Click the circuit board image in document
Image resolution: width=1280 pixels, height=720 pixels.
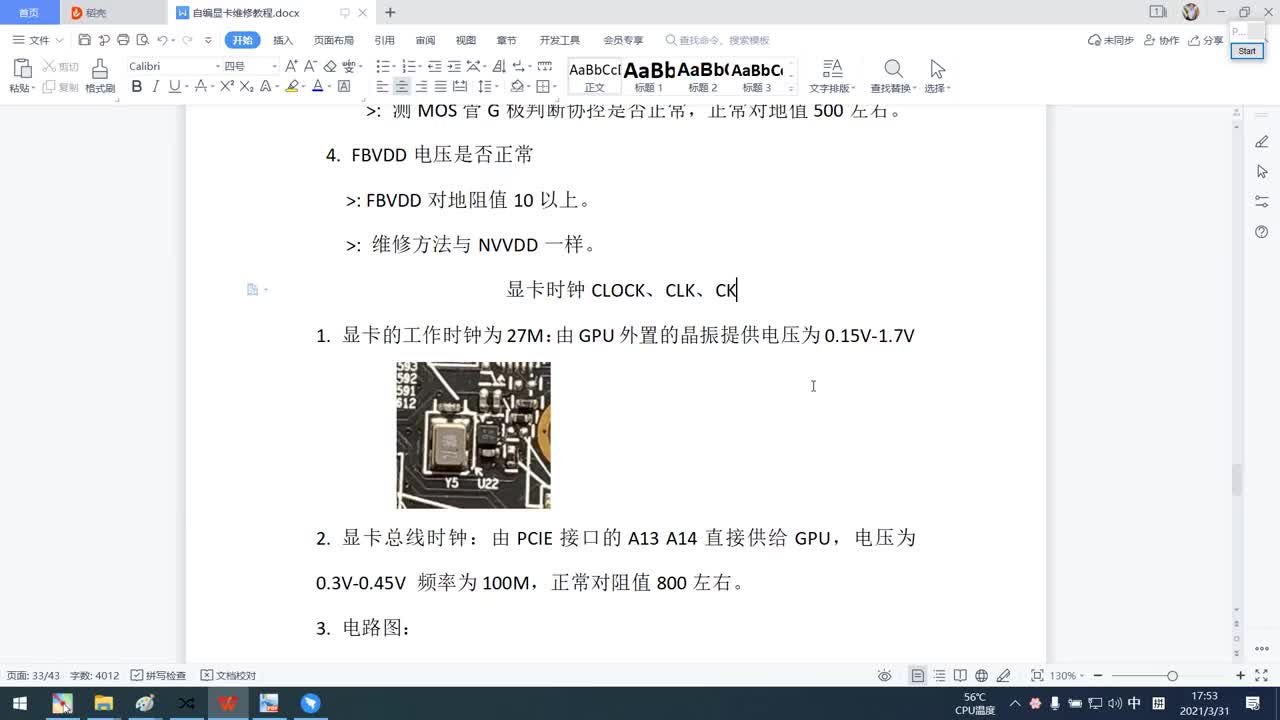click(473, 435)
